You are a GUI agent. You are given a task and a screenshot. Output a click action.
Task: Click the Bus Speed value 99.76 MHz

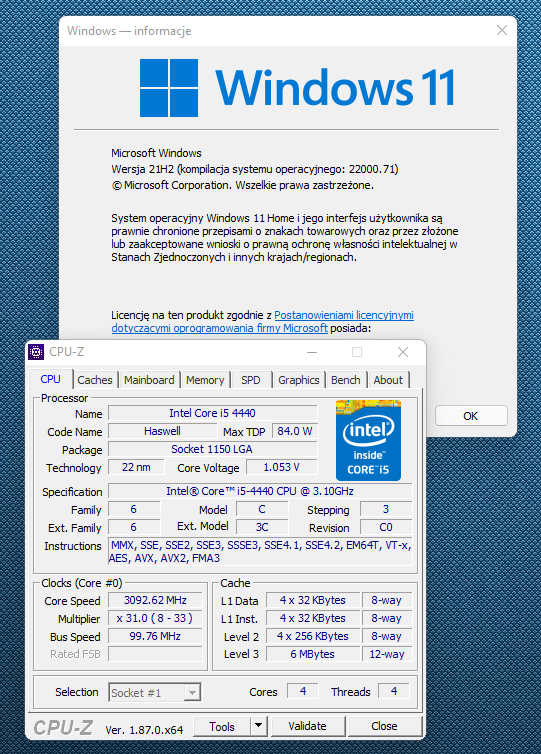click(x=155, y=636)
